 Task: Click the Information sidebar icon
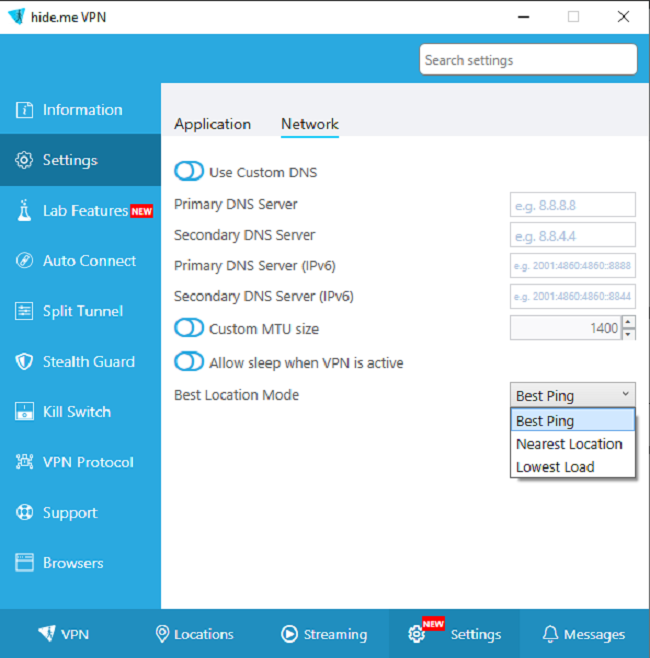coord(24,110)
